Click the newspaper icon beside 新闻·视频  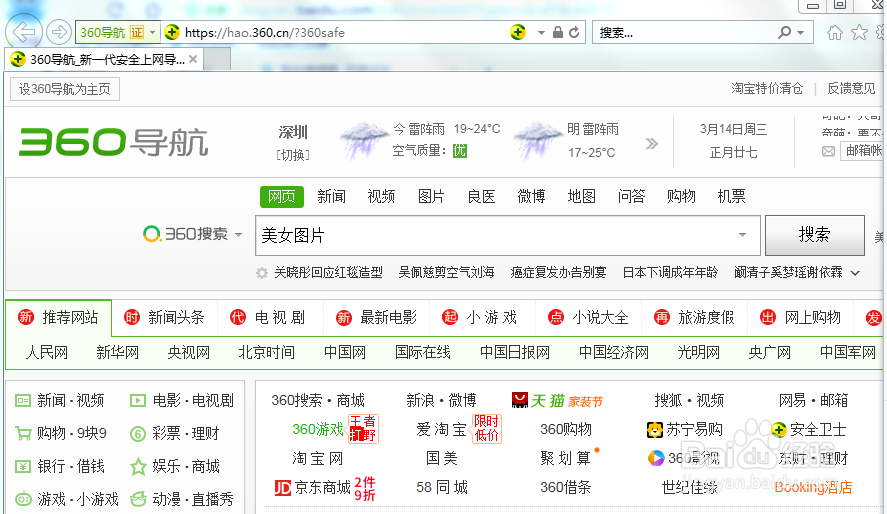coord(23,401)
